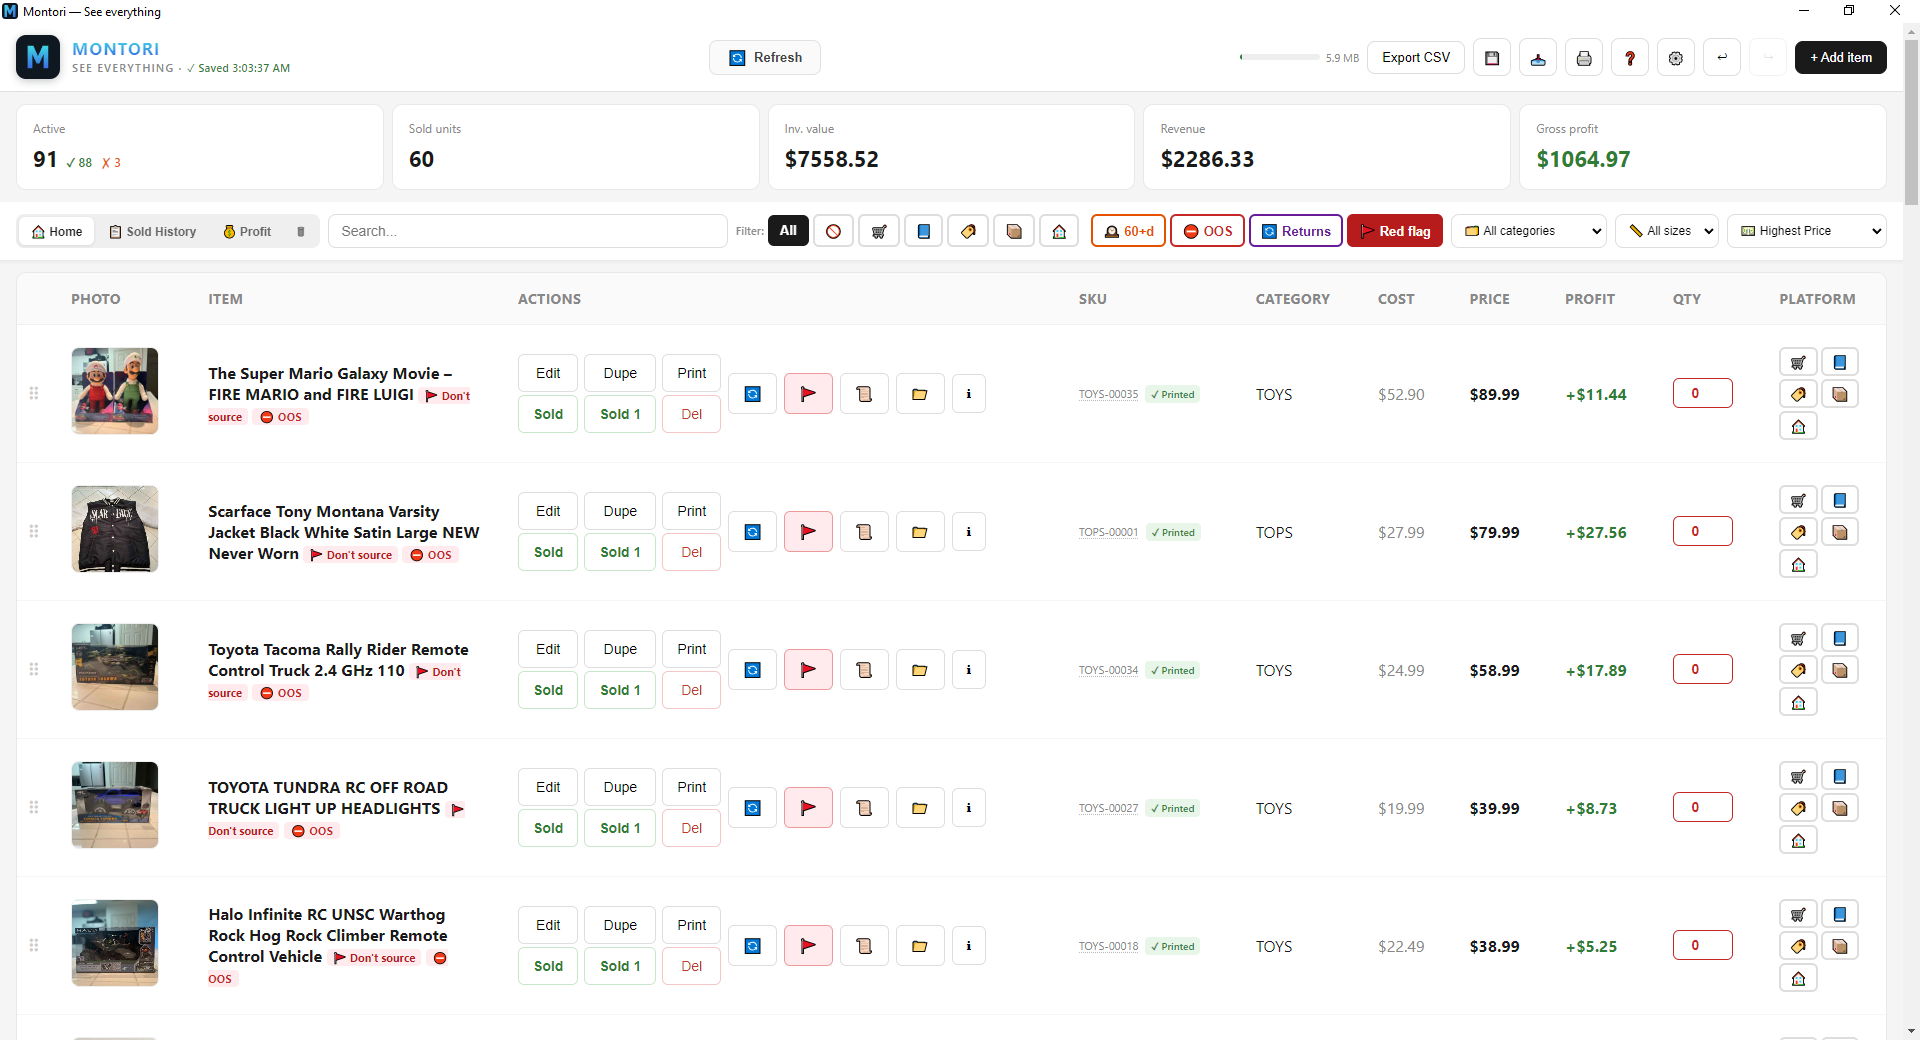
Task: Click price tag platform icon for Toyota Tacoma
Action: click(1798, 670)
